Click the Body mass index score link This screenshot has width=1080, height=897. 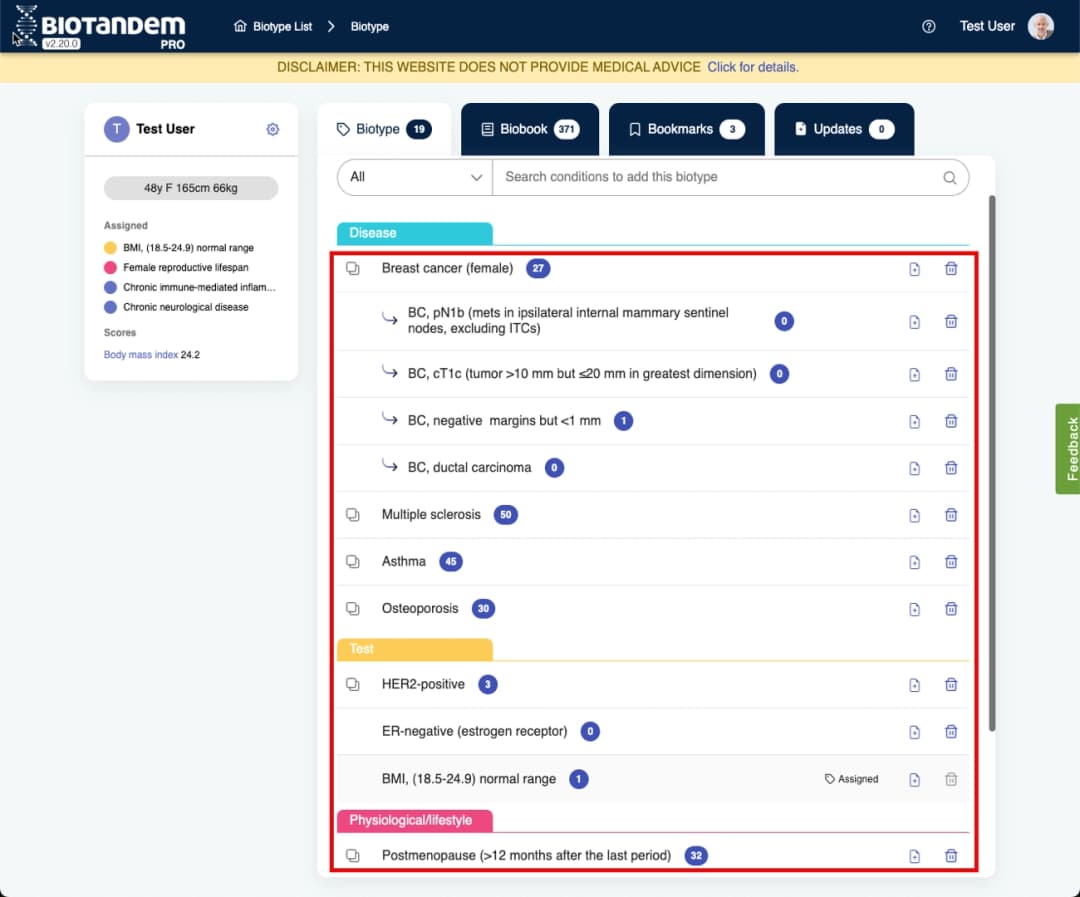point(140,355)
